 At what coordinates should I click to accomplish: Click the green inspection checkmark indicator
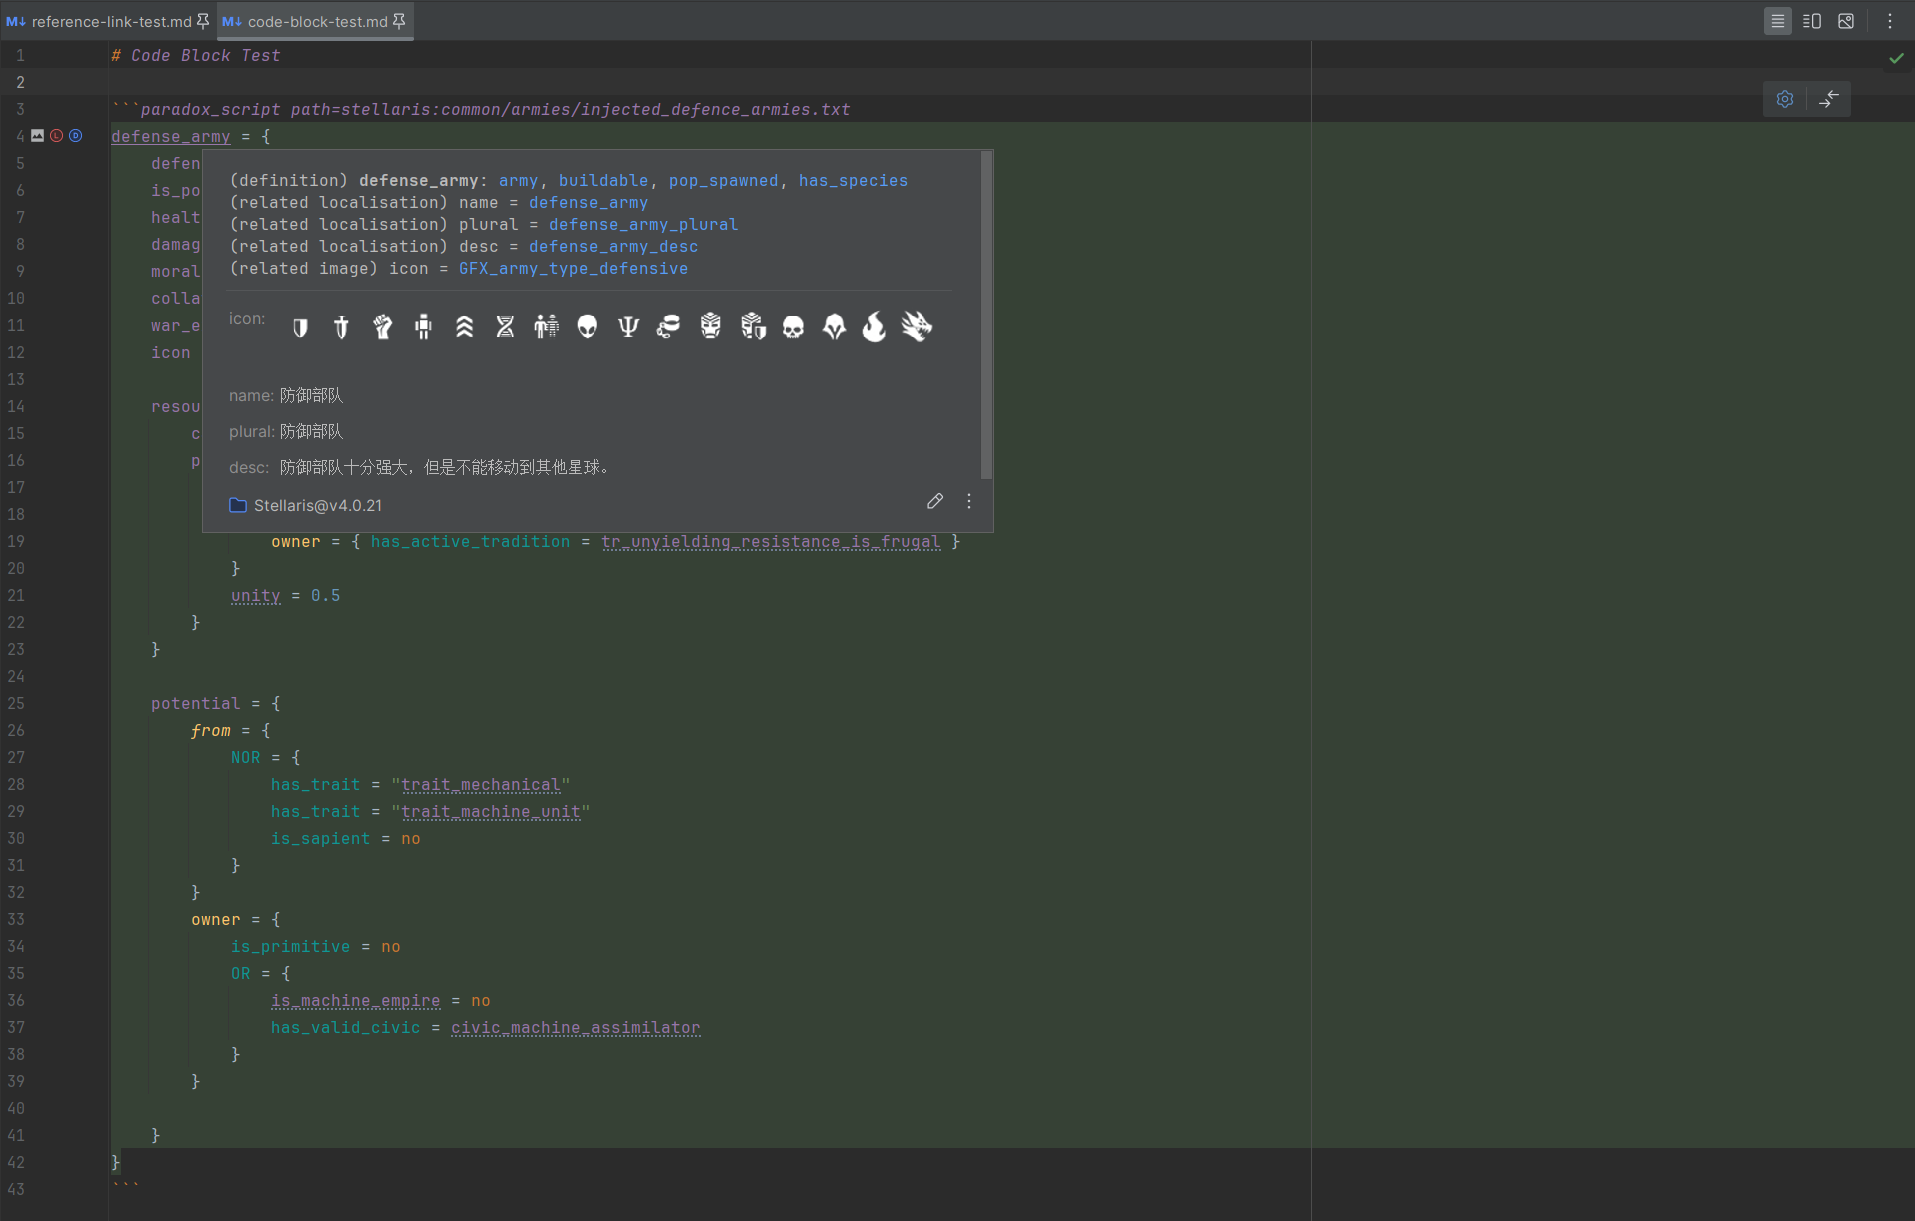(x=1896, y=58)
